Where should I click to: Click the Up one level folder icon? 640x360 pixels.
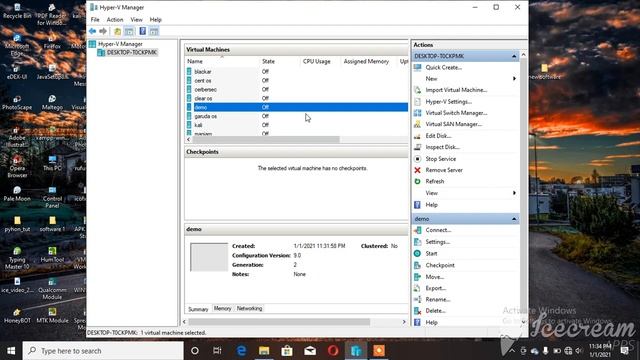coord(118,31)
